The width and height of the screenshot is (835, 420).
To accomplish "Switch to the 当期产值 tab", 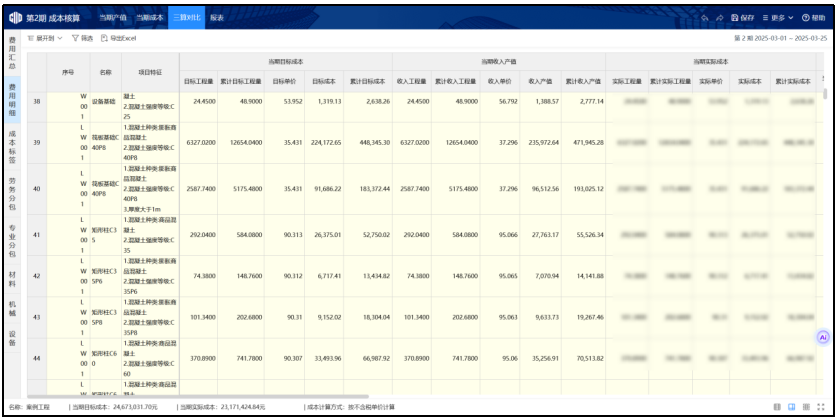I will (x=114, y=18).
